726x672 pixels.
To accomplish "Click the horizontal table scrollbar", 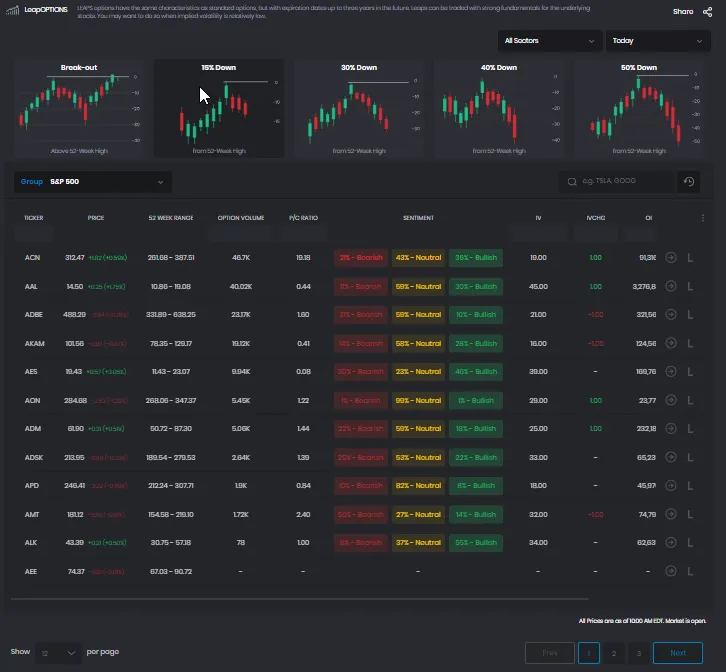I will coord(300,599).
